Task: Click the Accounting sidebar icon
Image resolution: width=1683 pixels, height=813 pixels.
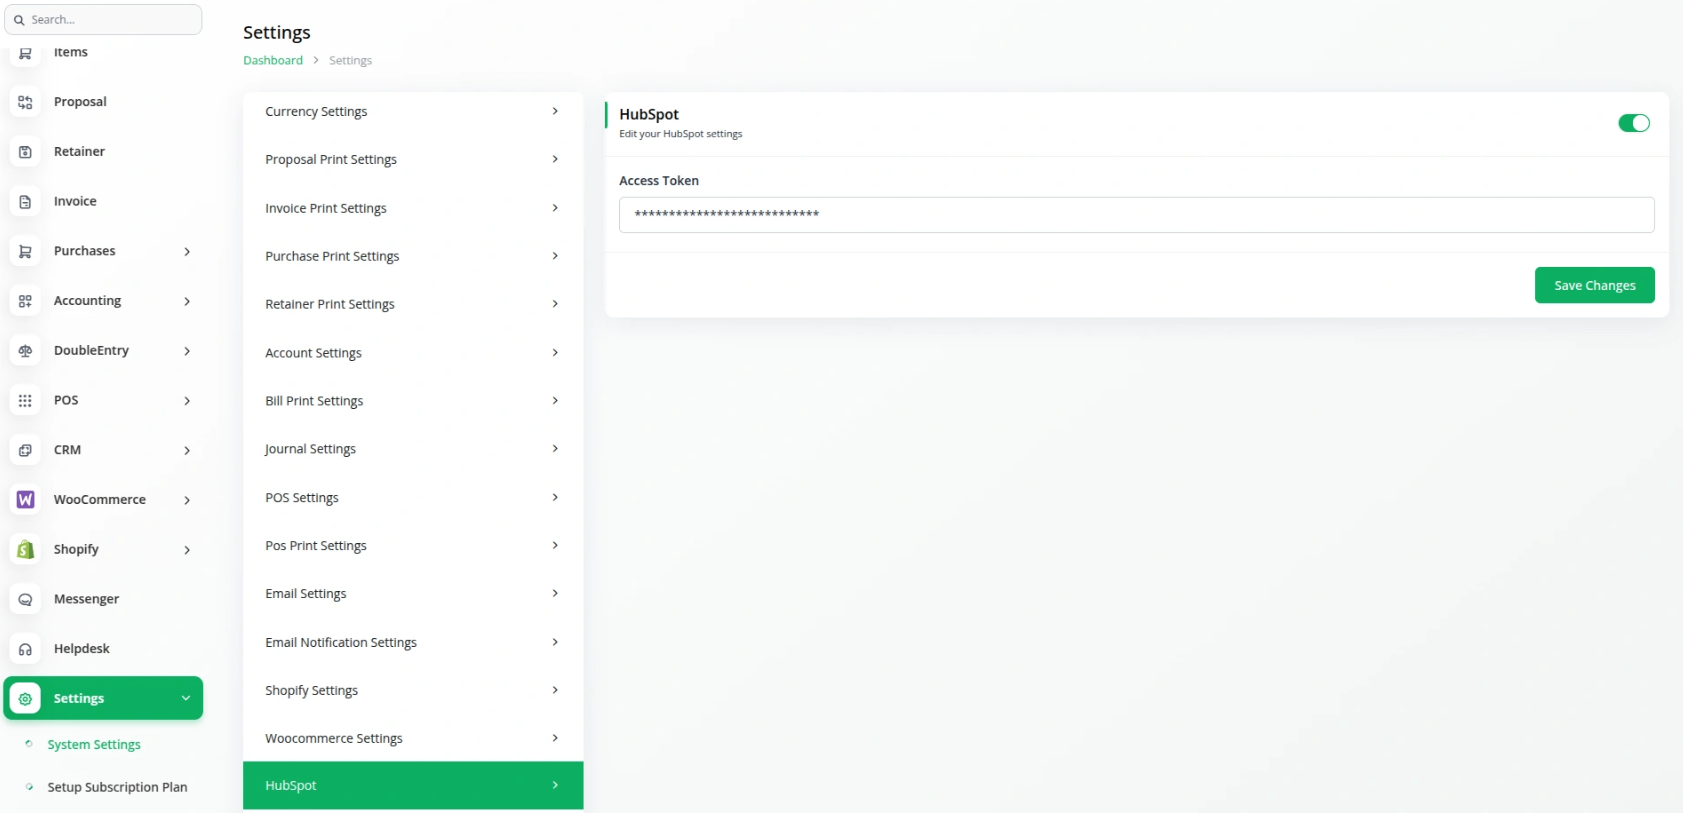Action: [x=25, y=301]
